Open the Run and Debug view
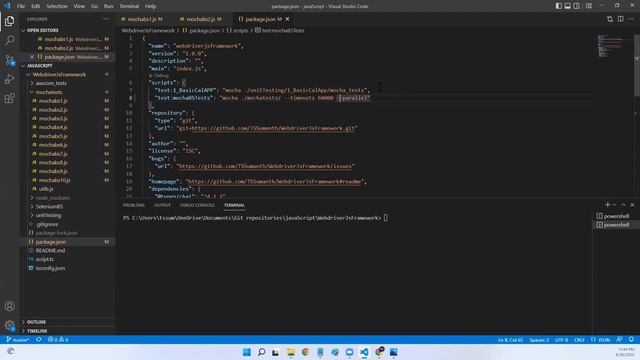 tap(9, 79)
